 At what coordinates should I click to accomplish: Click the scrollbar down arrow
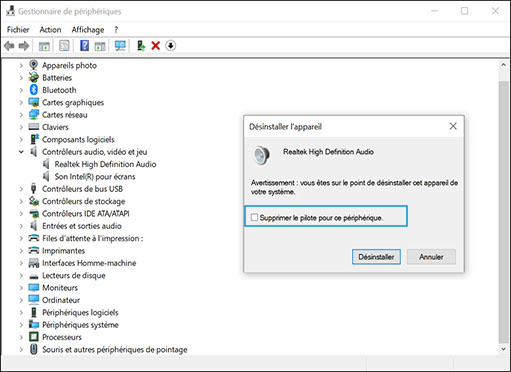point(503,349)
